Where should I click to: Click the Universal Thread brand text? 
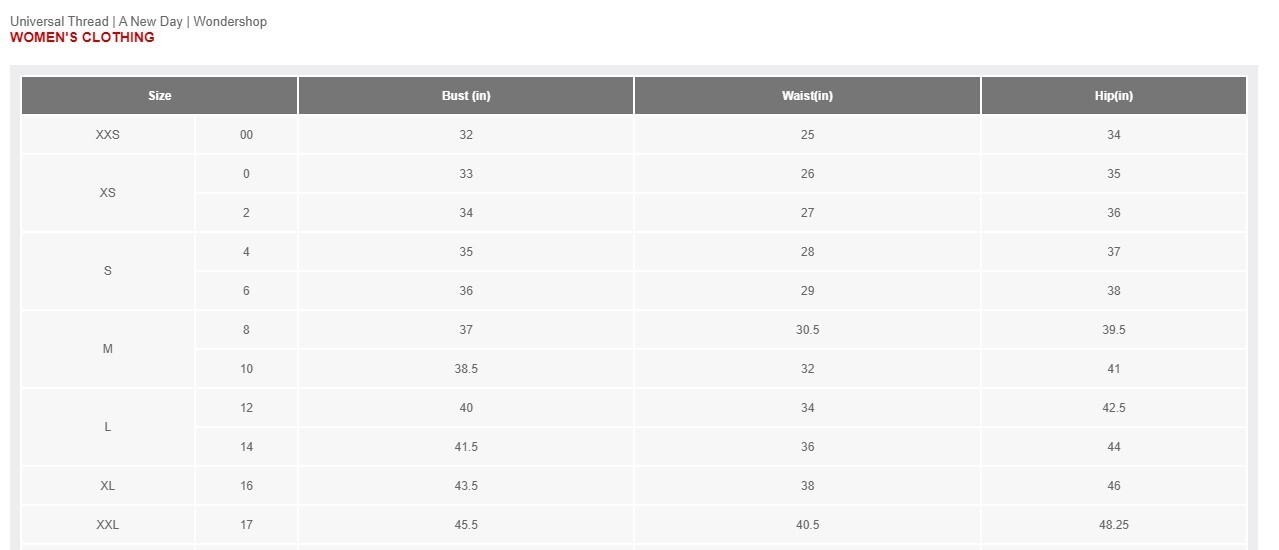[59, 21]
